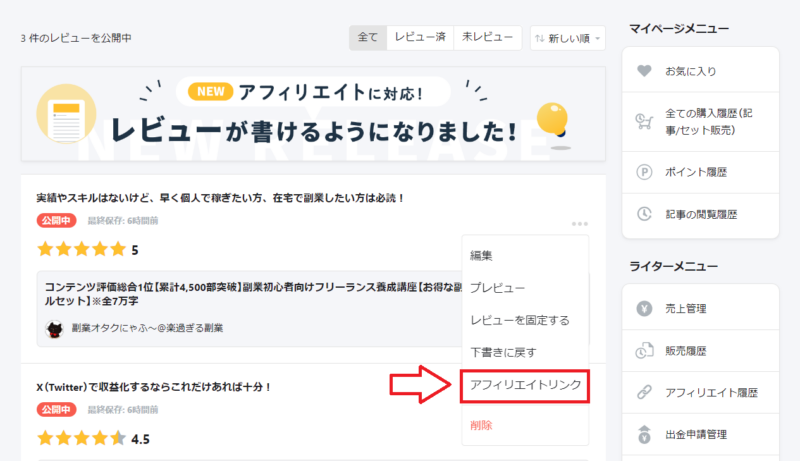Select the 全て filter tab
This screenshot has height=461, width=800.
368,37
